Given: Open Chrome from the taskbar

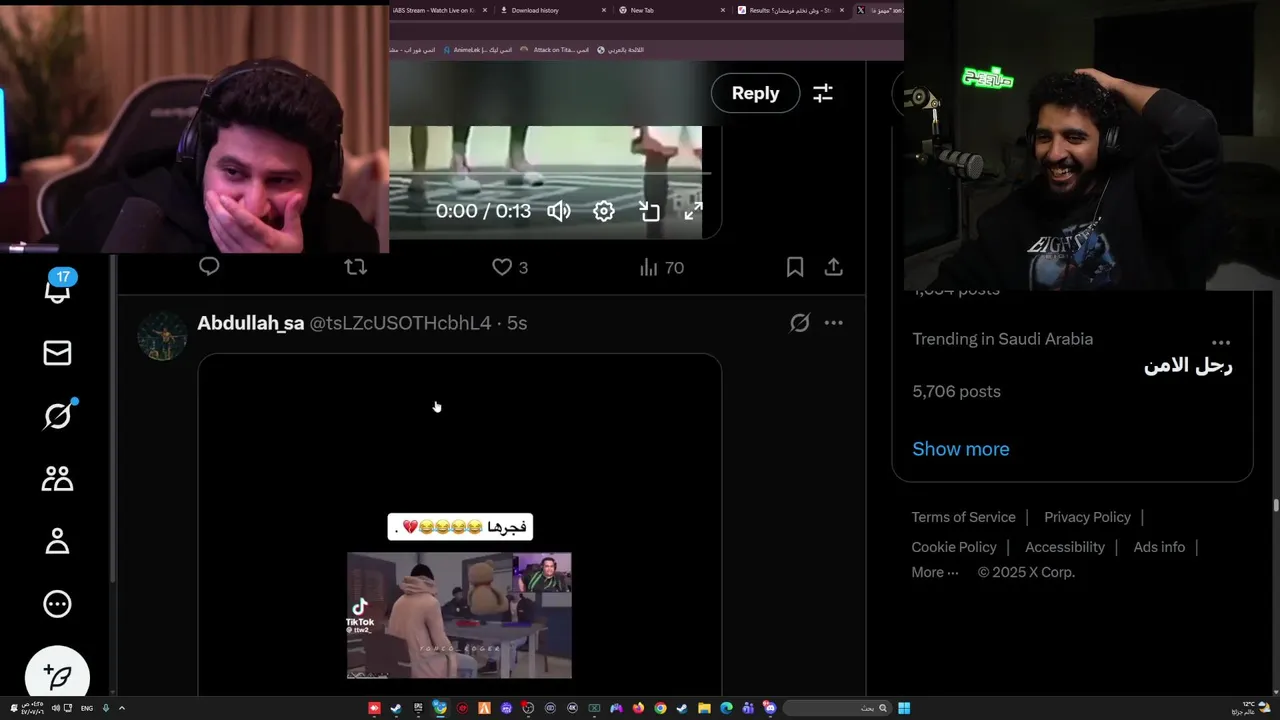Looking at the screenshot, I should pyautogui.click(x=660, y=708).
